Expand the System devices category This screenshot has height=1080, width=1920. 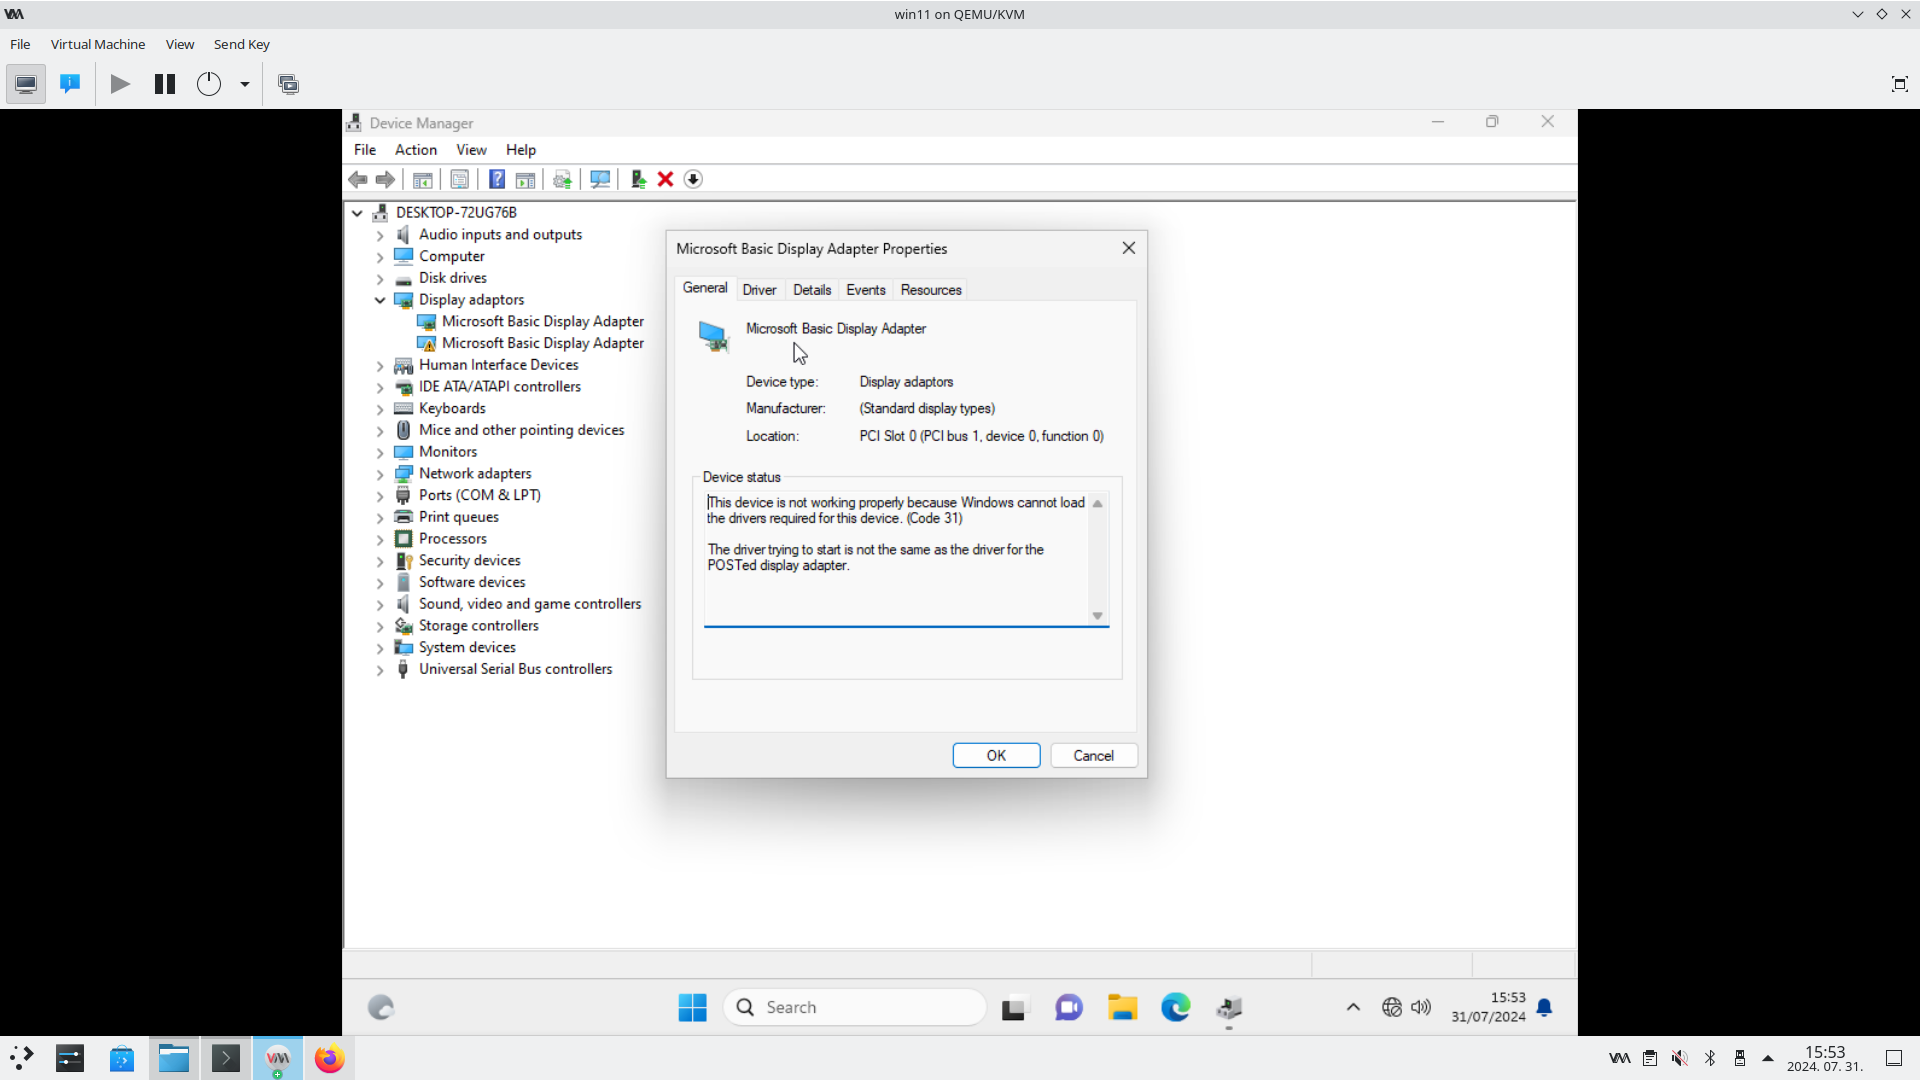click(380, 648)
